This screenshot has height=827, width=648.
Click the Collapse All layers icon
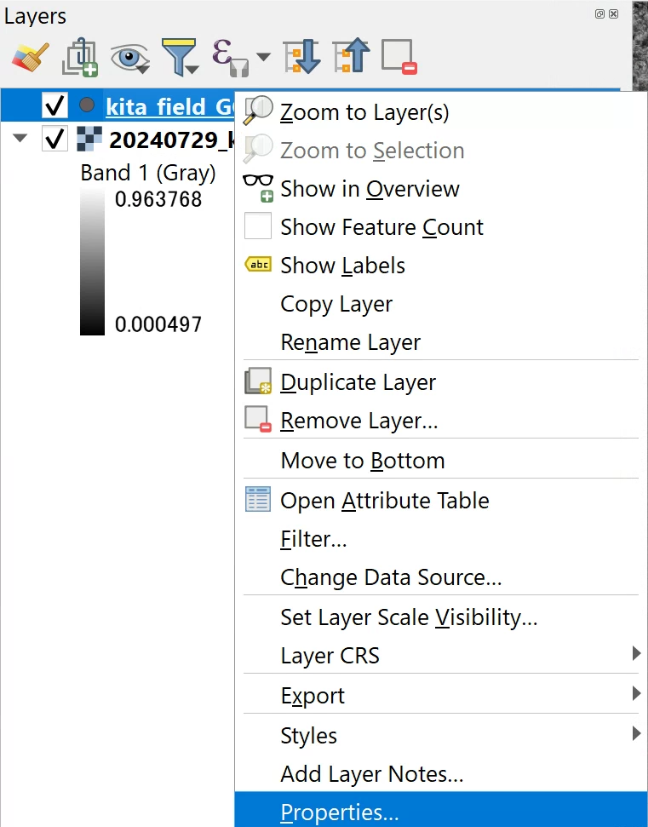(x=351, y=55)
